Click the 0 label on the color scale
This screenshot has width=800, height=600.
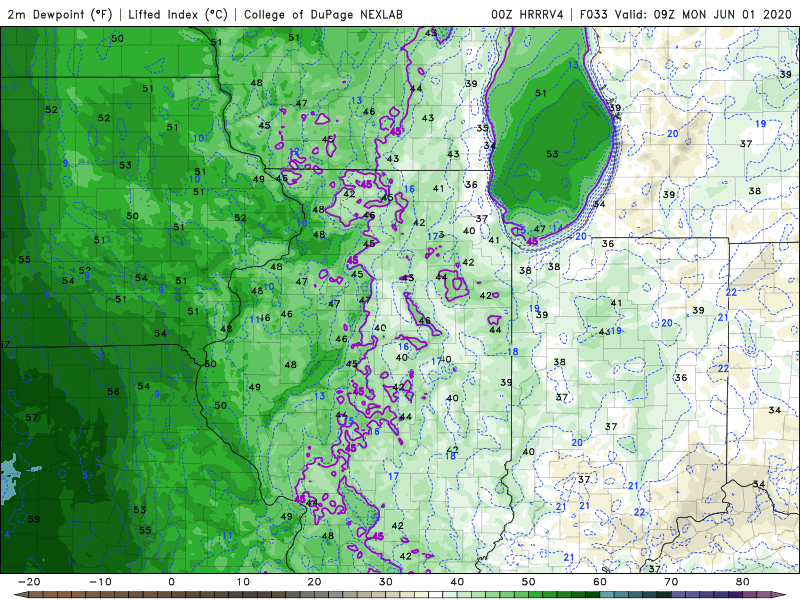coord(171,582)
